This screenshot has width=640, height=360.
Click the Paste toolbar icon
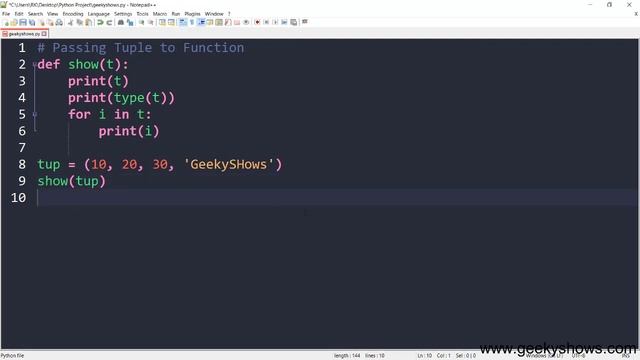(x=88, y=22)
